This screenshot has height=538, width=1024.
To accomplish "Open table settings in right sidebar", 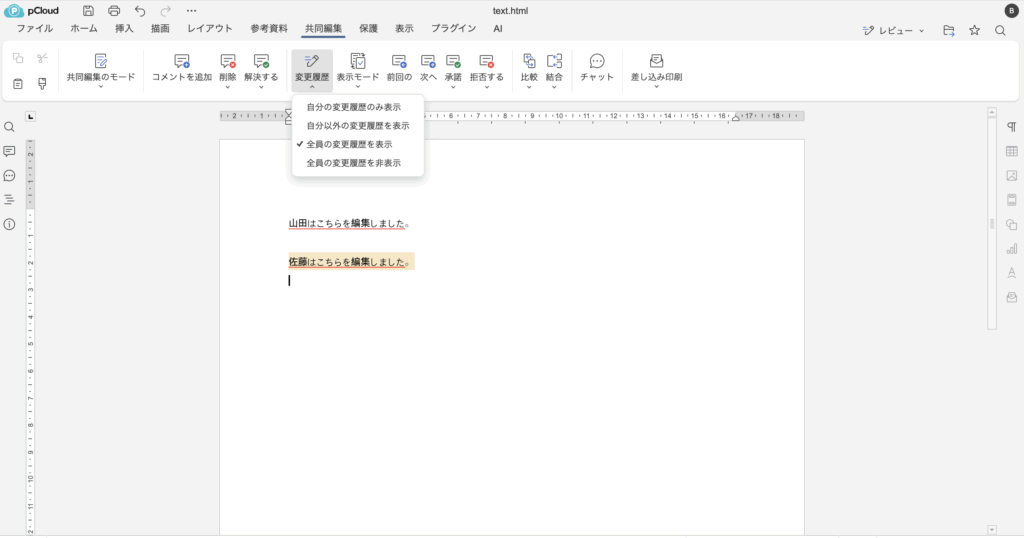I will (1012, 151).
